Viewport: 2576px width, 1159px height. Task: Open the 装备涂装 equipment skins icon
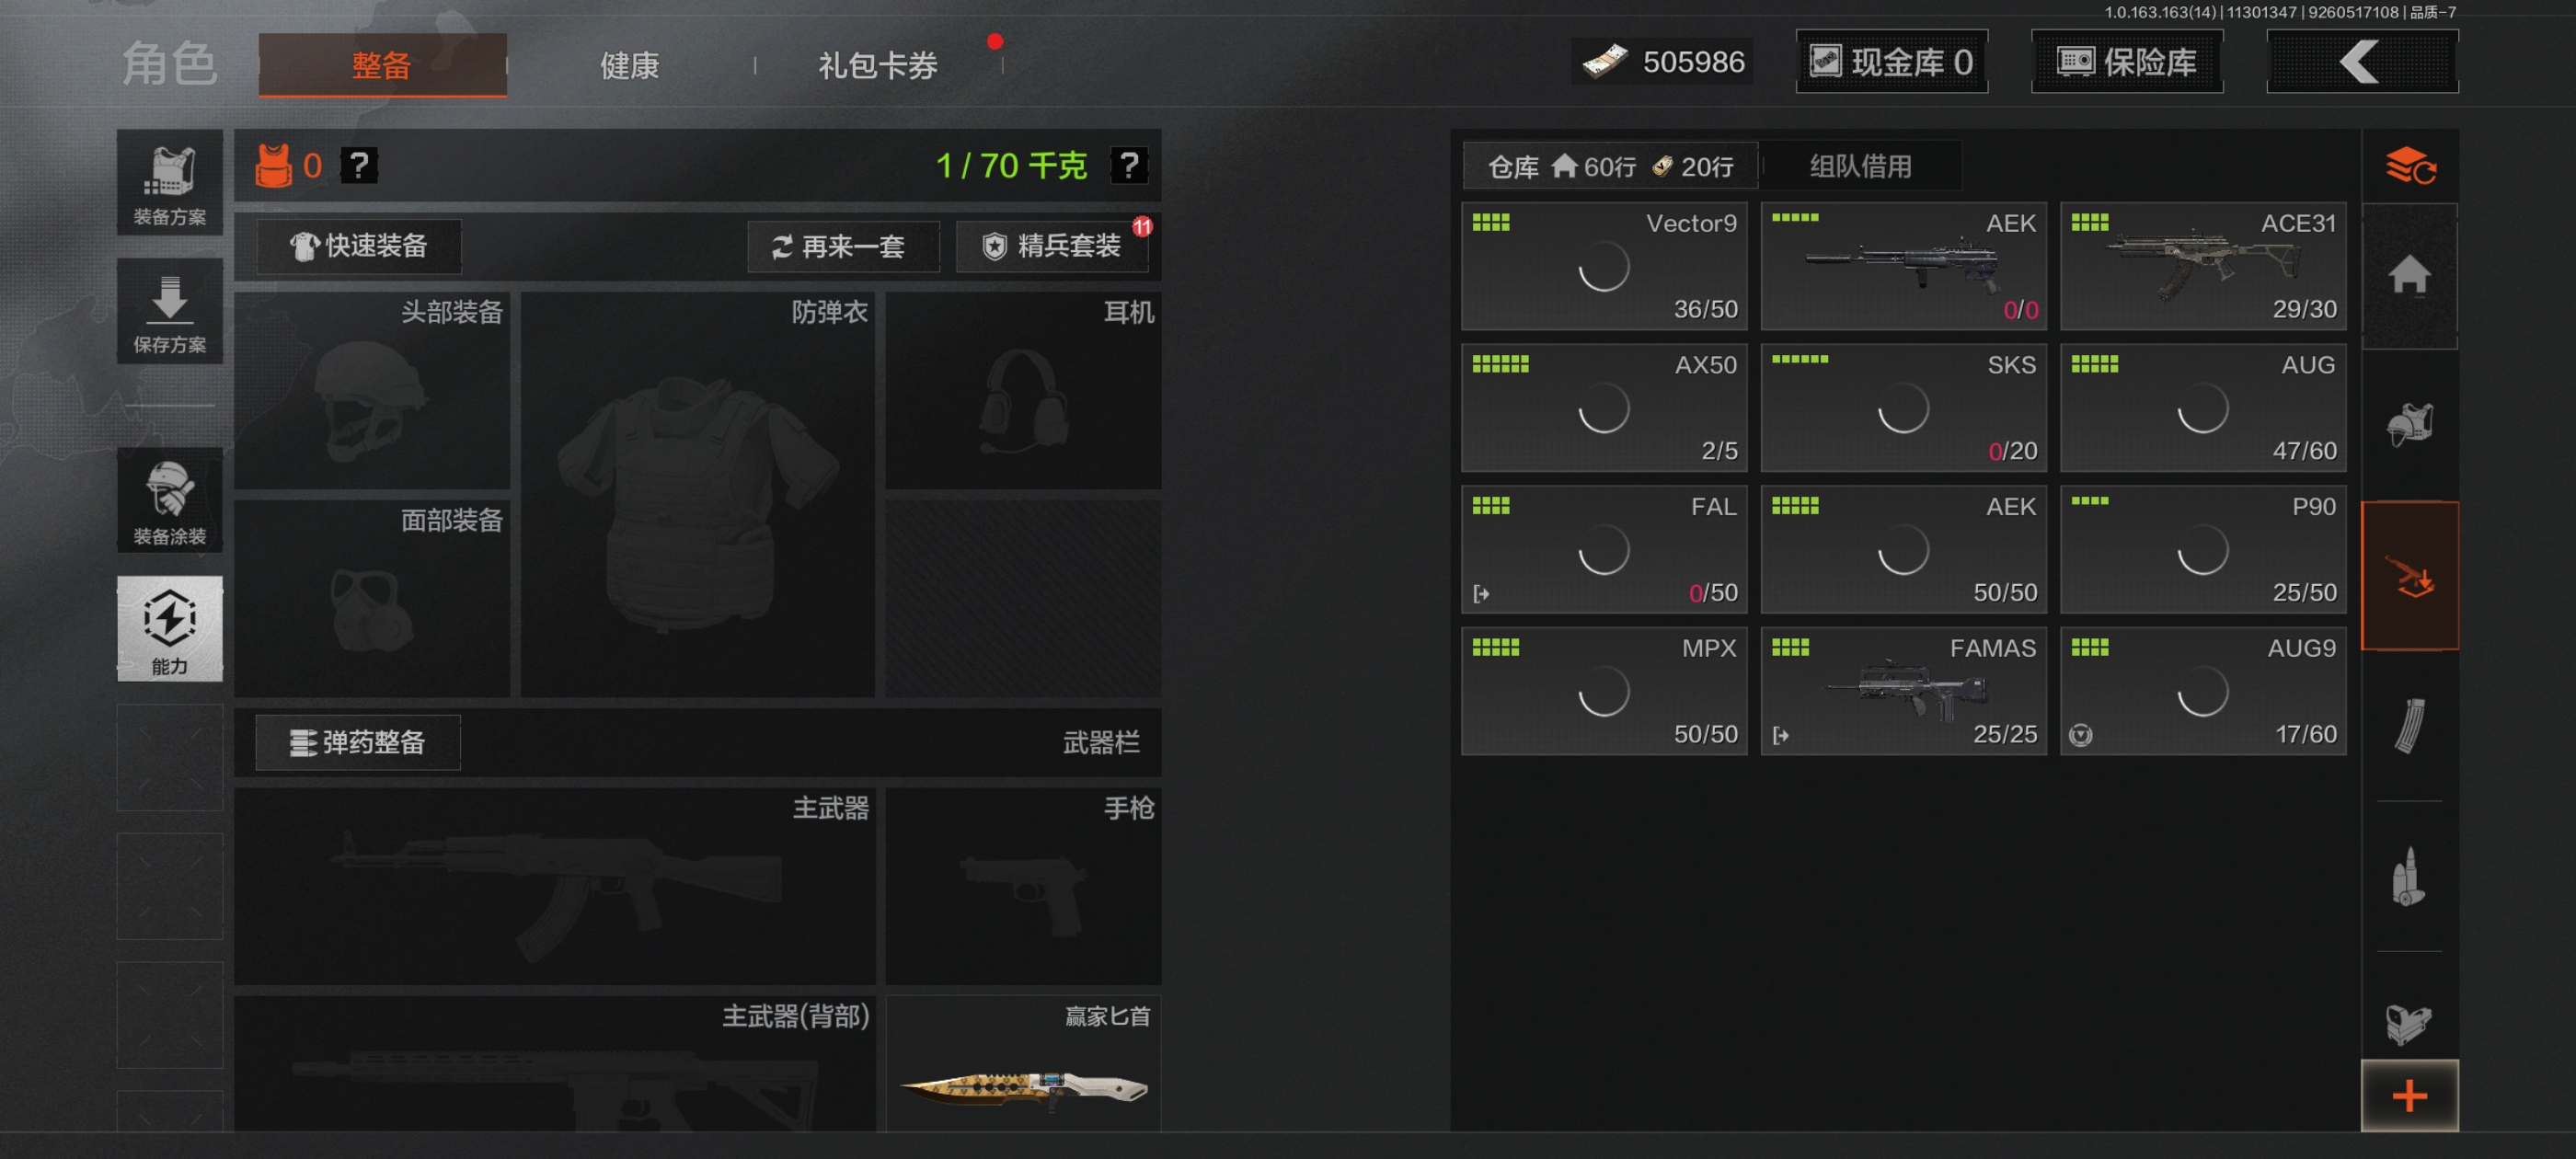coord(169,501)
